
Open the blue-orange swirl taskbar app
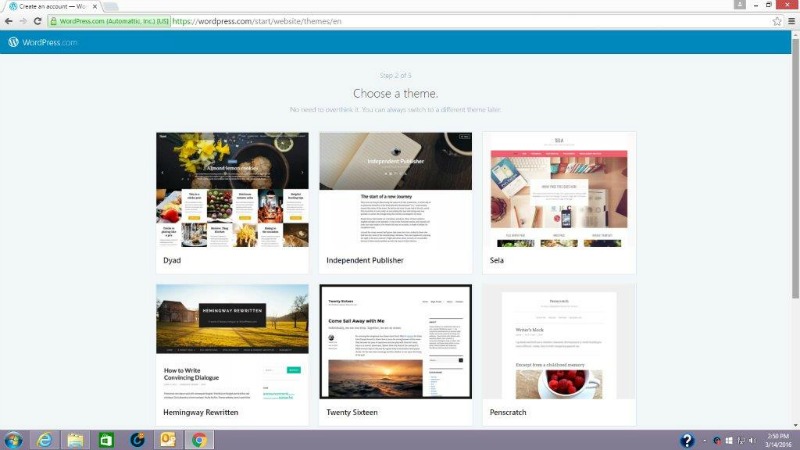(x=137, y=440)
